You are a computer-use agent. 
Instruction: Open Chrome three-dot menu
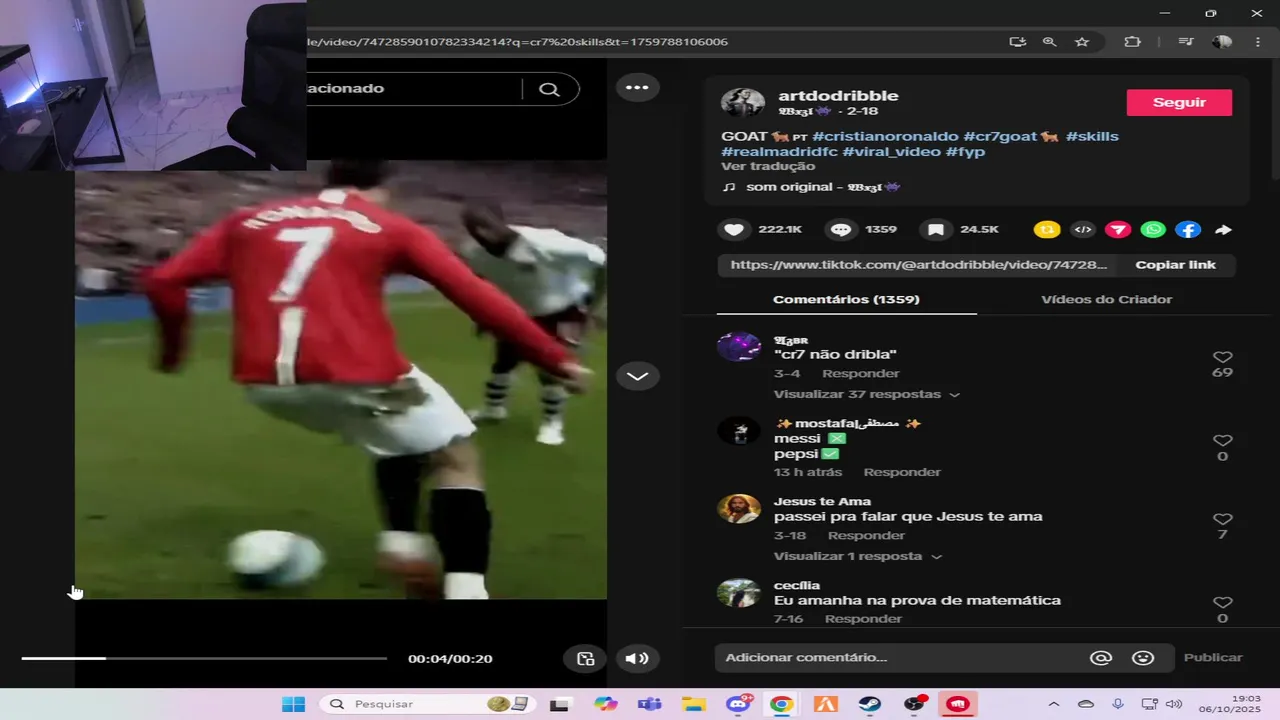tap(1258, 42)
